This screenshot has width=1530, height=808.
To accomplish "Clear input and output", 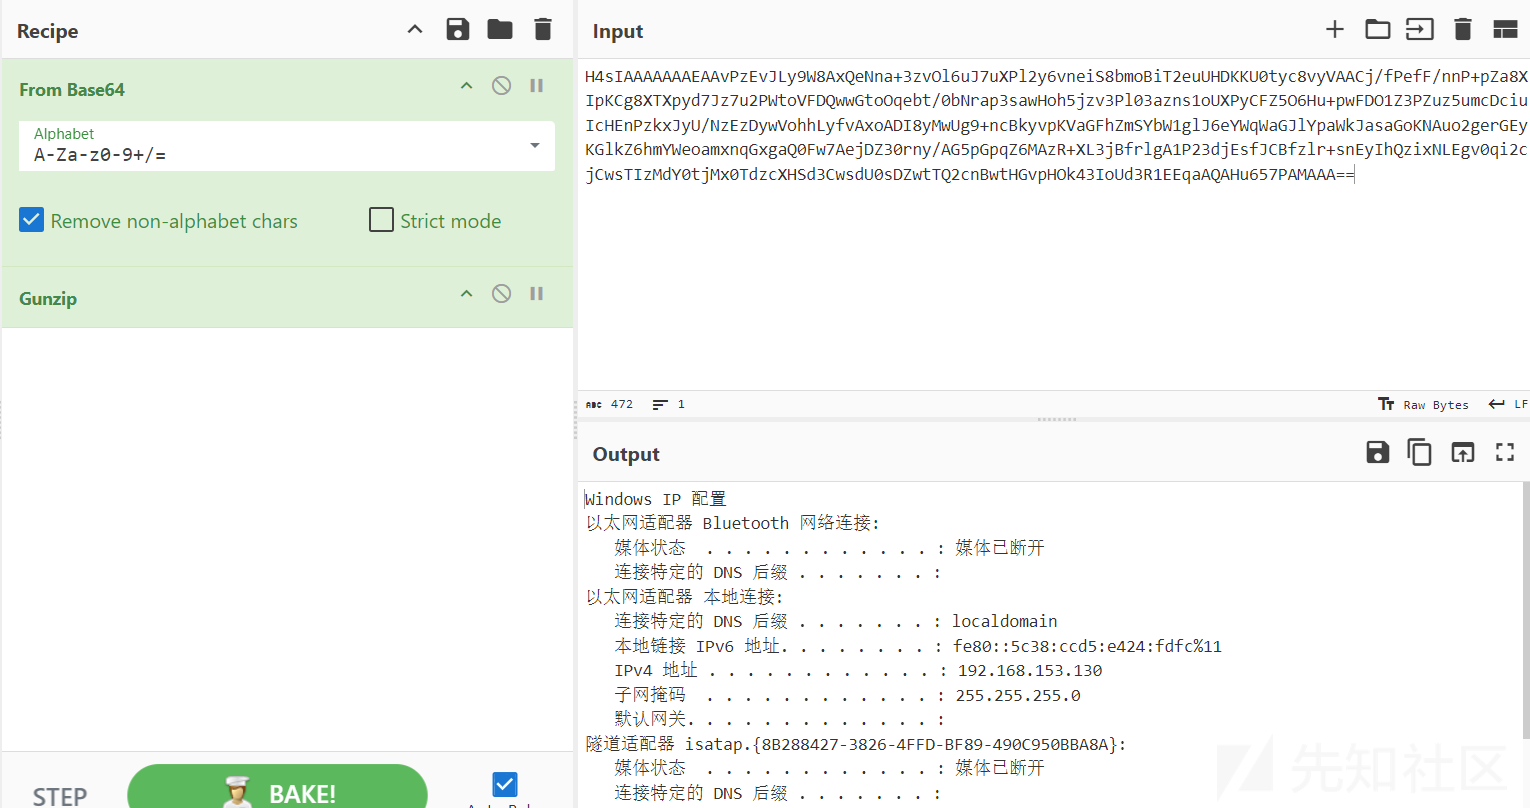I will 1463,29.
